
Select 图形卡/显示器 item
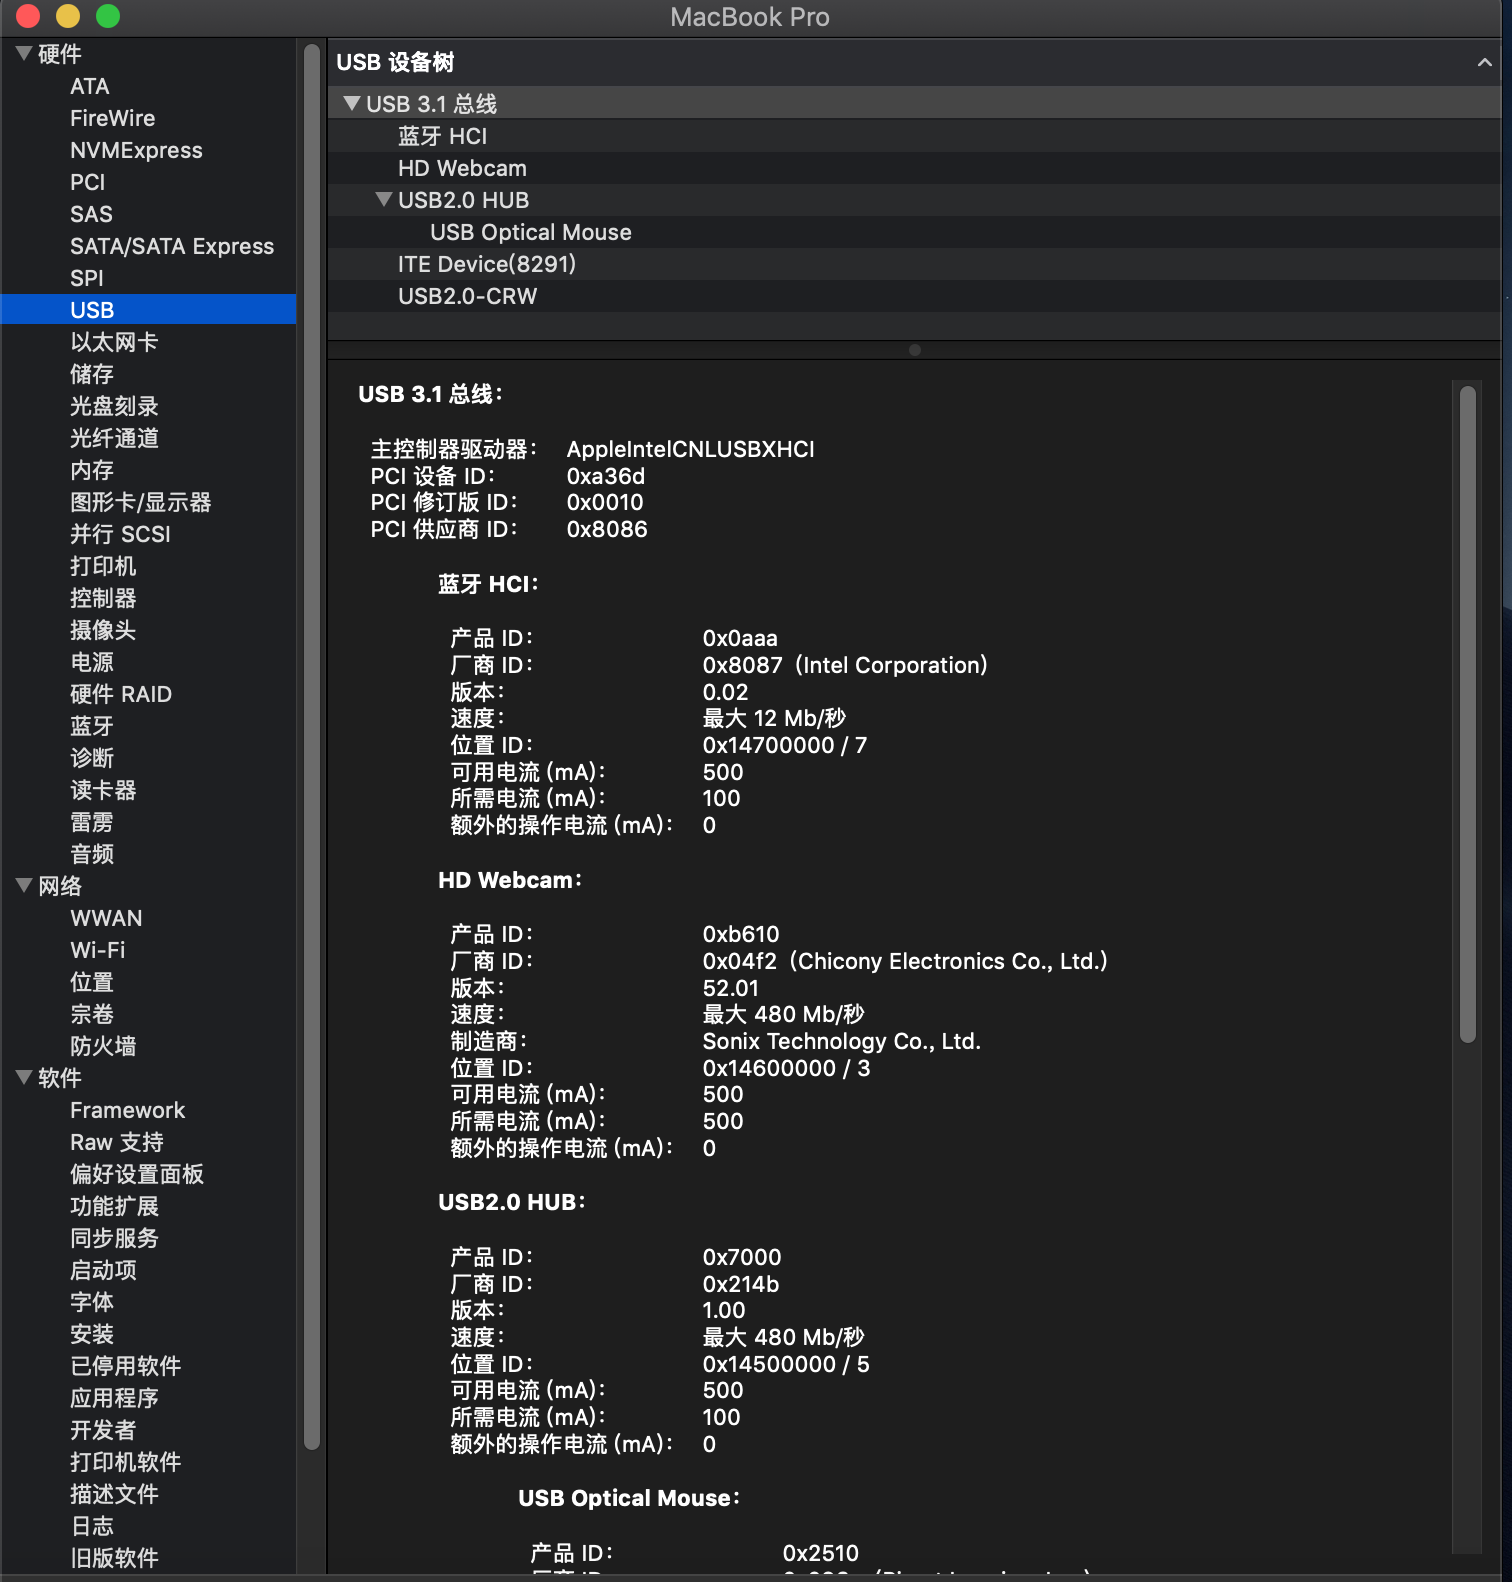(x=141, y=502)
